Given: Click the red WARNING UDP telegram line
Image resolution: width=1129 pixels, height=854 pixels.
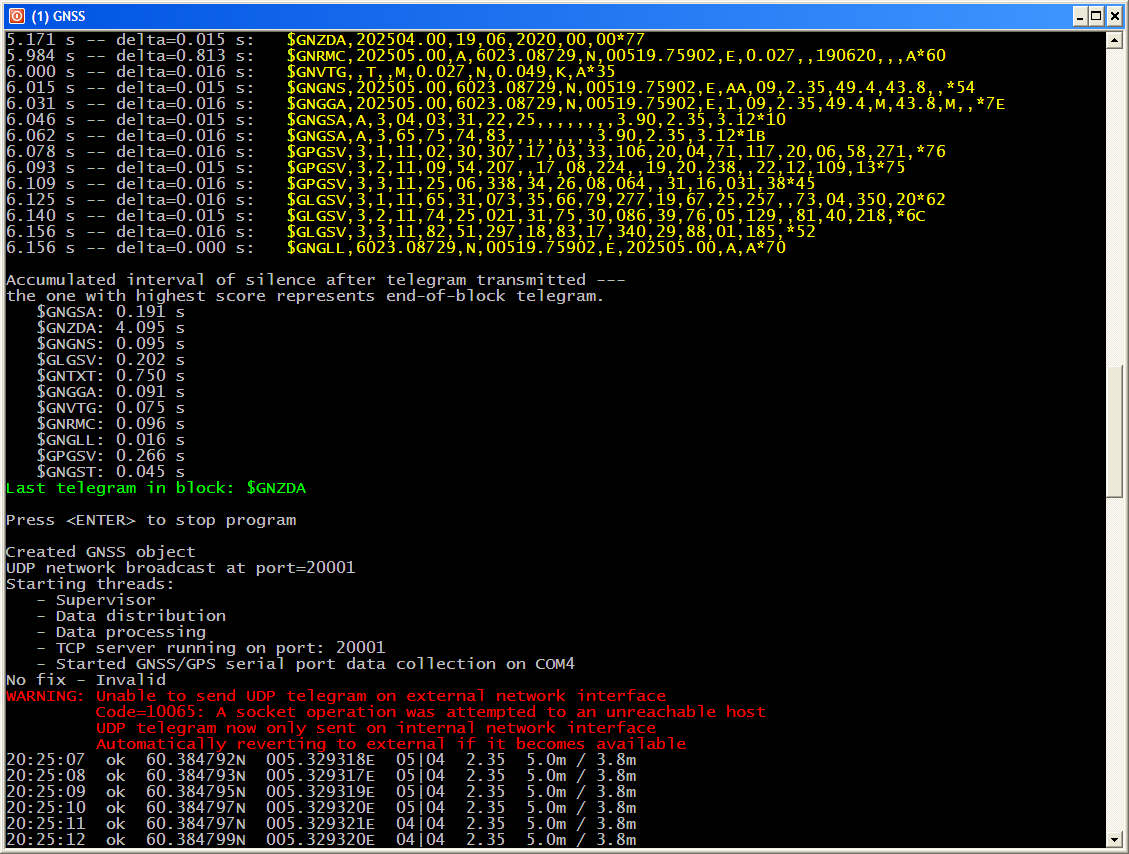Looking at the screenshot, I should (336, 696).
